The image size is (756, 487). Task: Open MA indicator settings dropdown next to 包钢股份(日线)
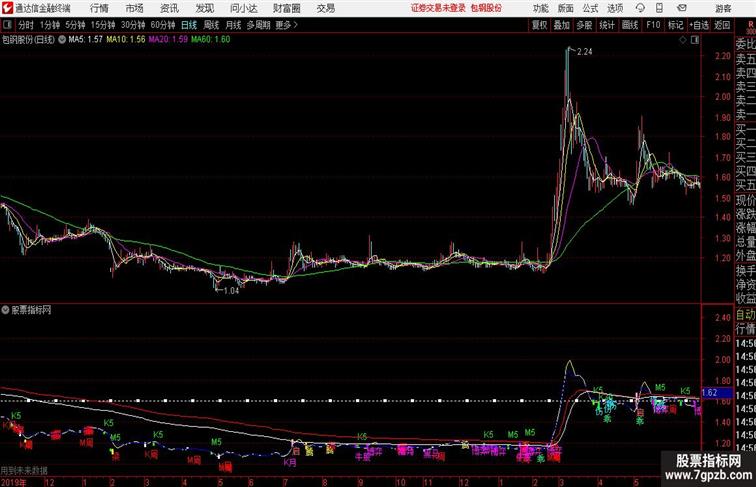[x=62, y=40]
